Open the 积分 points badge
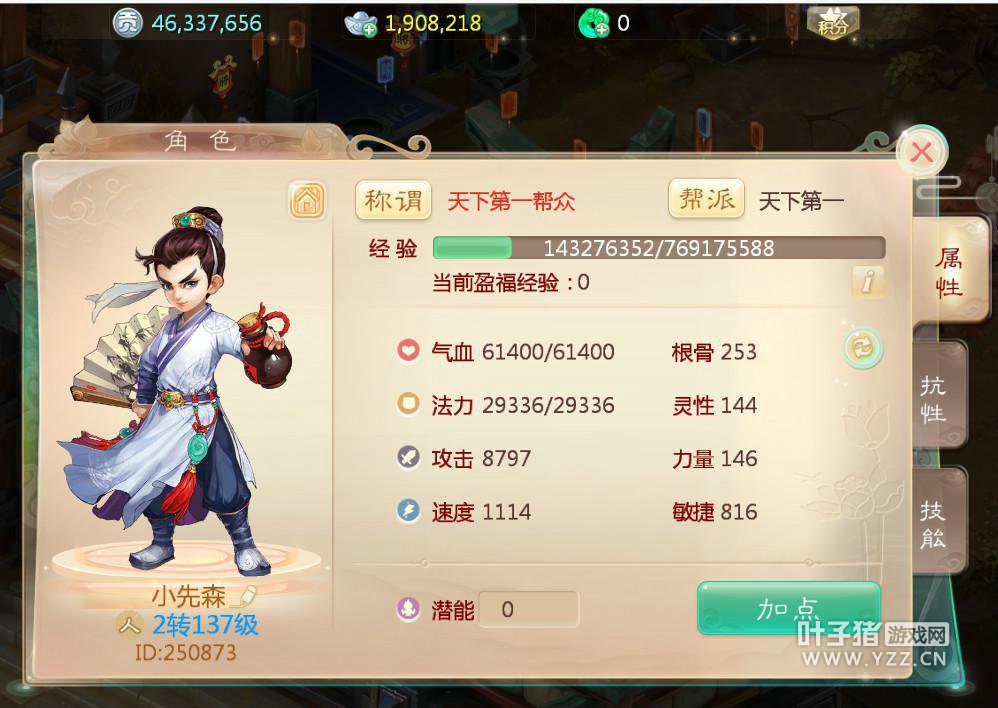The height and width of the screenshot is (708, 998). click(833, 23)
